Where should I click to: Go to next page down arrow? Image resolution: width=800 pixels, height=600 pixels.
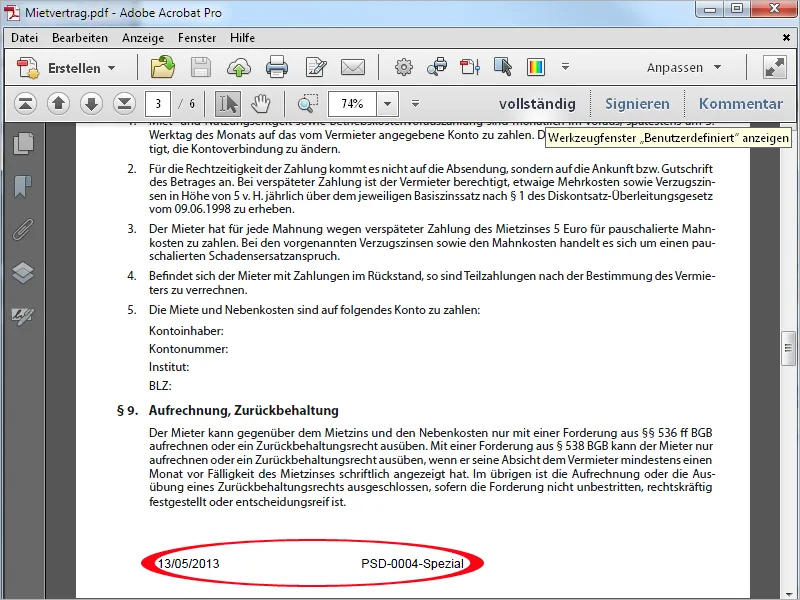point(91,104)
